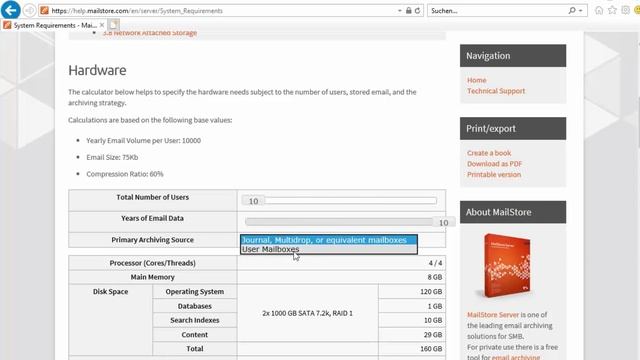Click the Total Number of Users label

click(153, 197)
